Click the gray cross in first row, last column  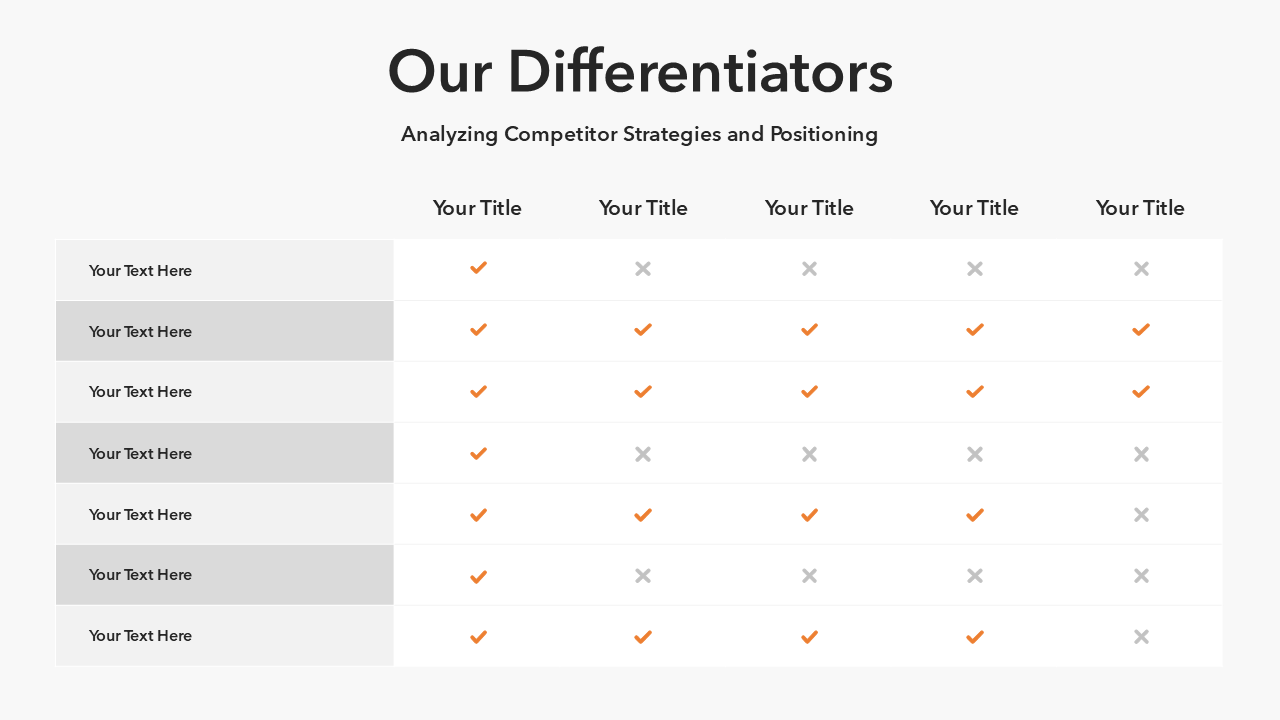tap(1141, 269)
